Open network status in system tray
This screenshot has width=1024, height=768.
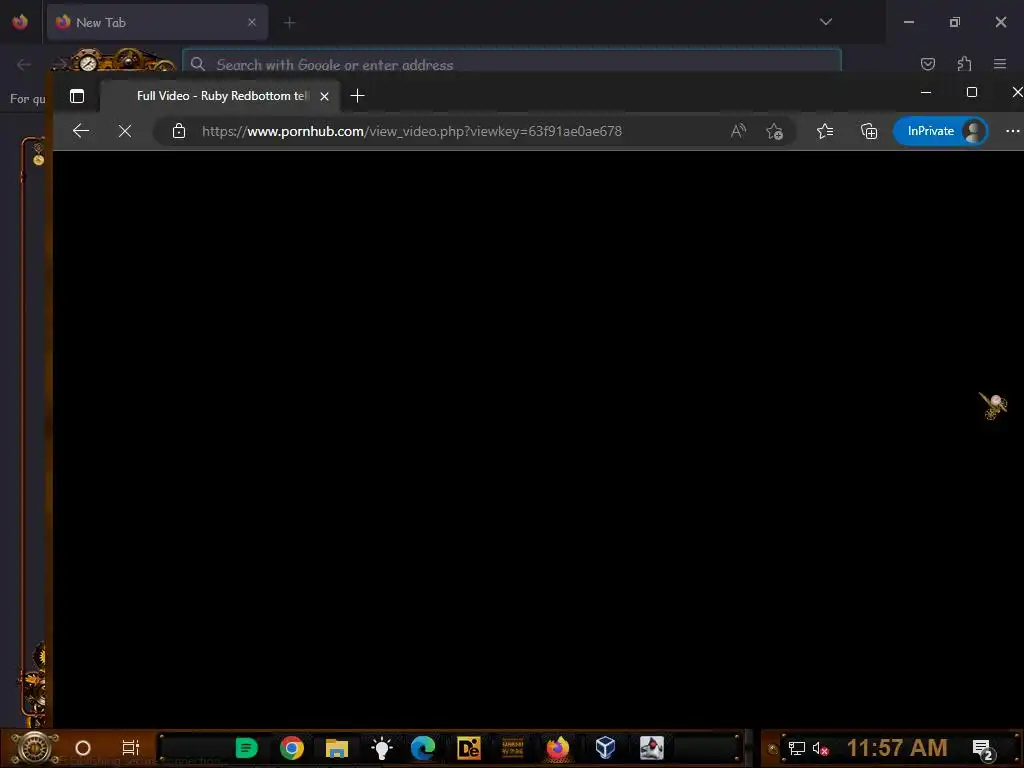pos(796,748)
